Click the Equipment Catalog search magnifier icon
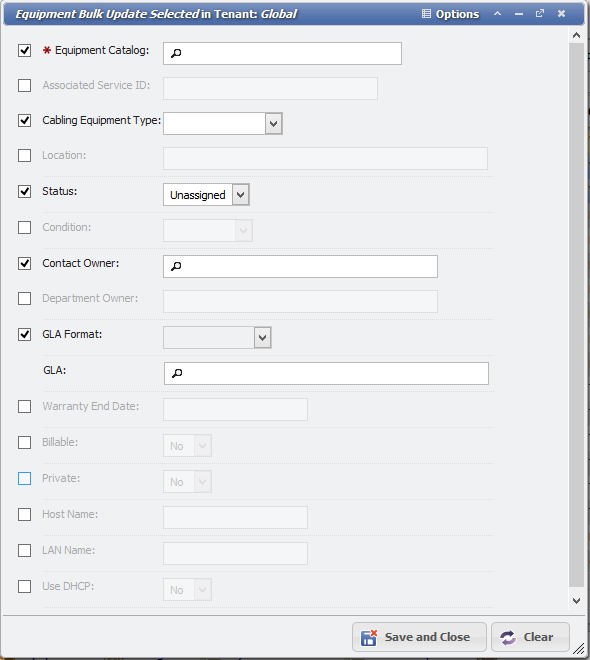The height and width of the screenshot is (660, 590). [176, 53]
